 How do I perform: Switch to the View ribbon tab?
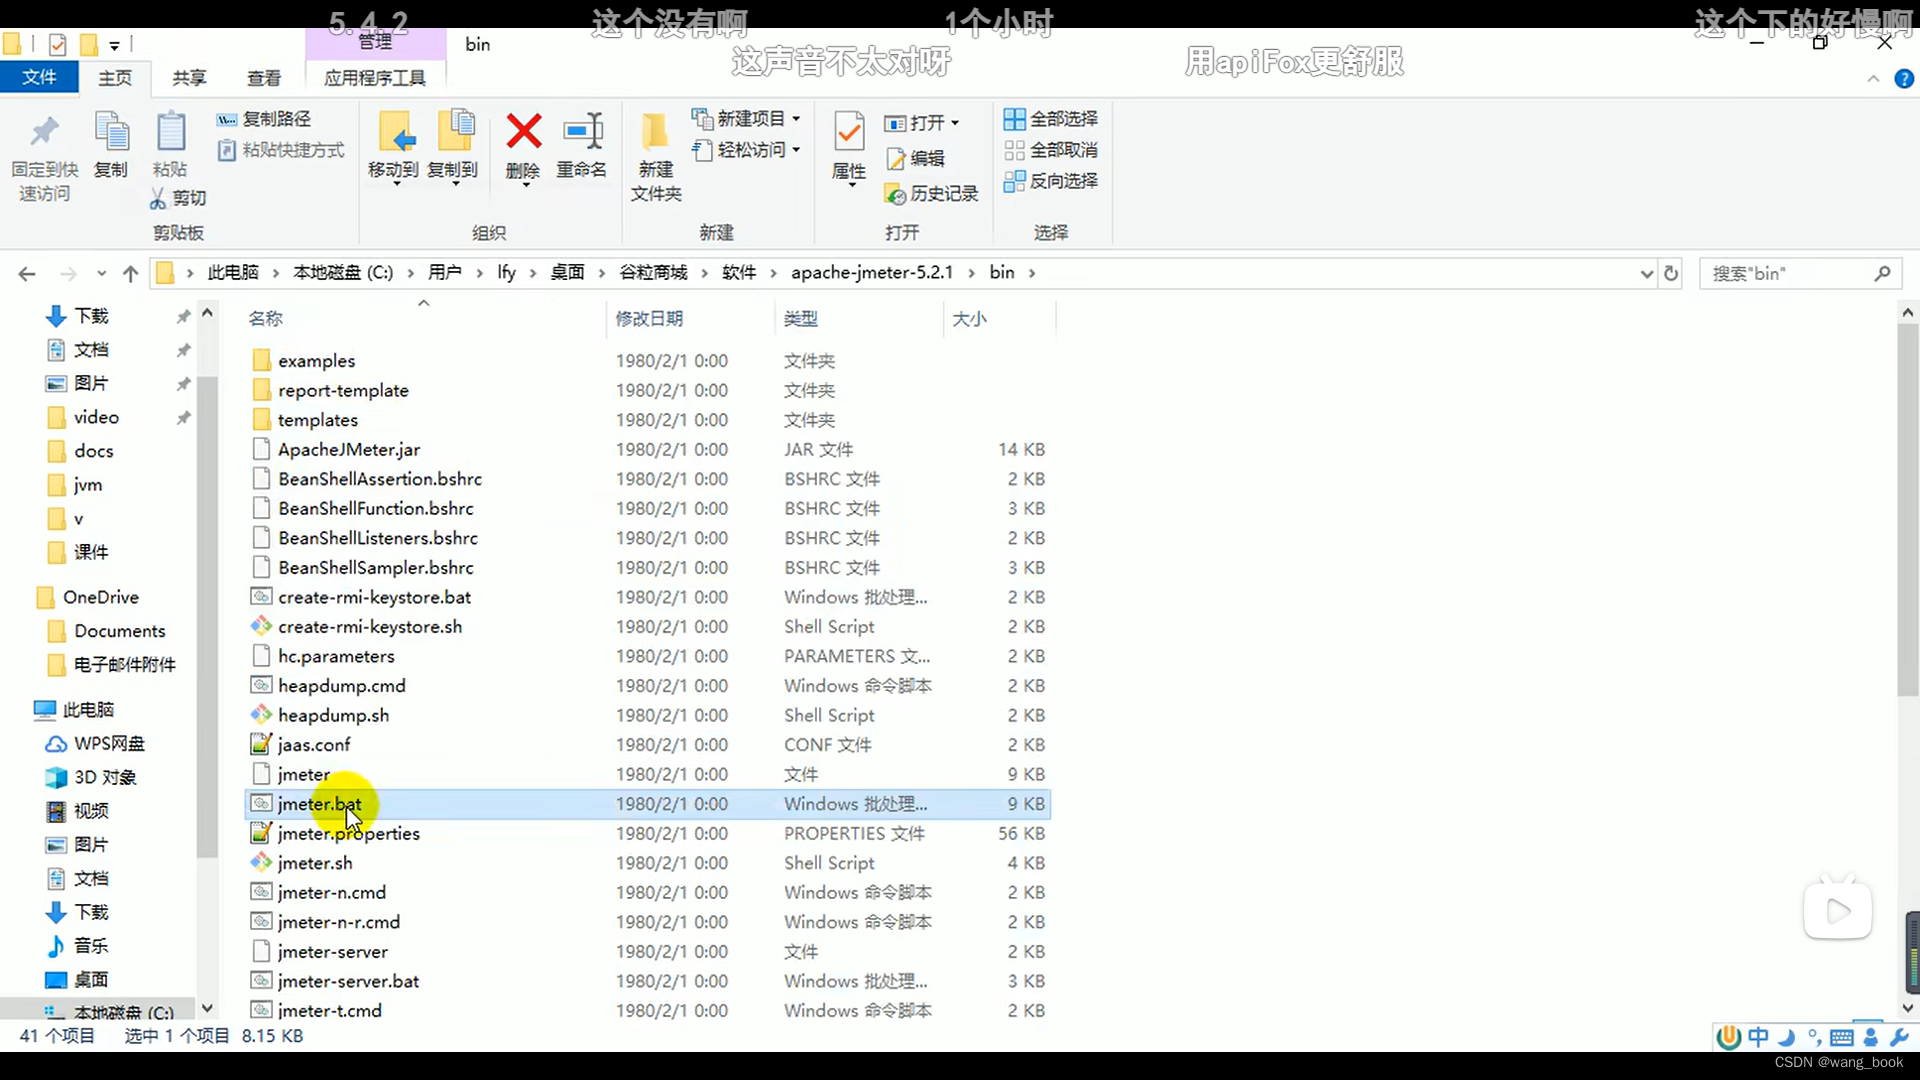click(x=264, y=78)
